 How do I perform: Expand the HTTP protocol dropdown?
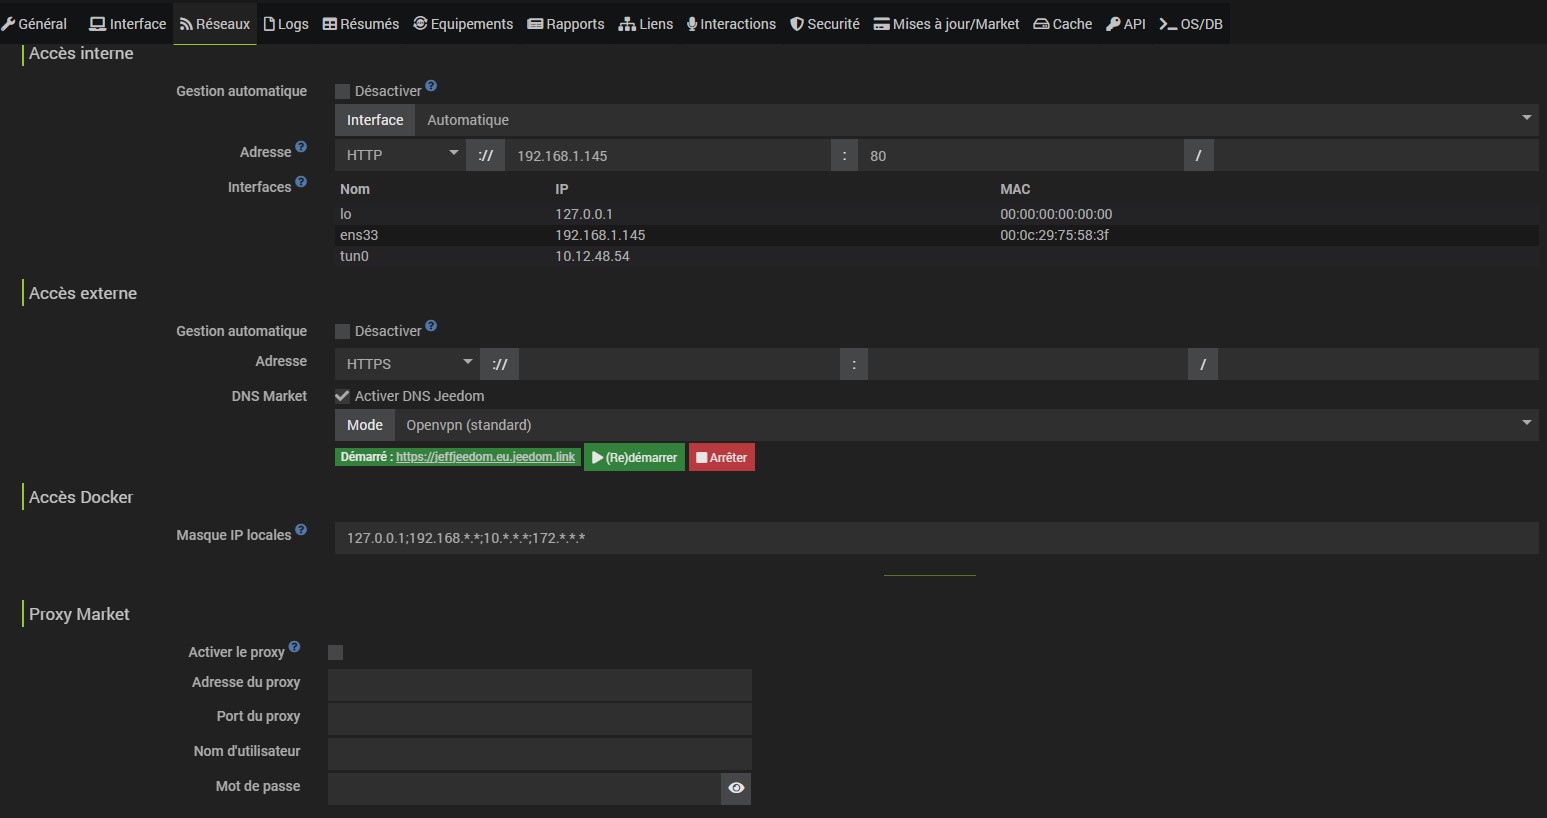point(401,155)
